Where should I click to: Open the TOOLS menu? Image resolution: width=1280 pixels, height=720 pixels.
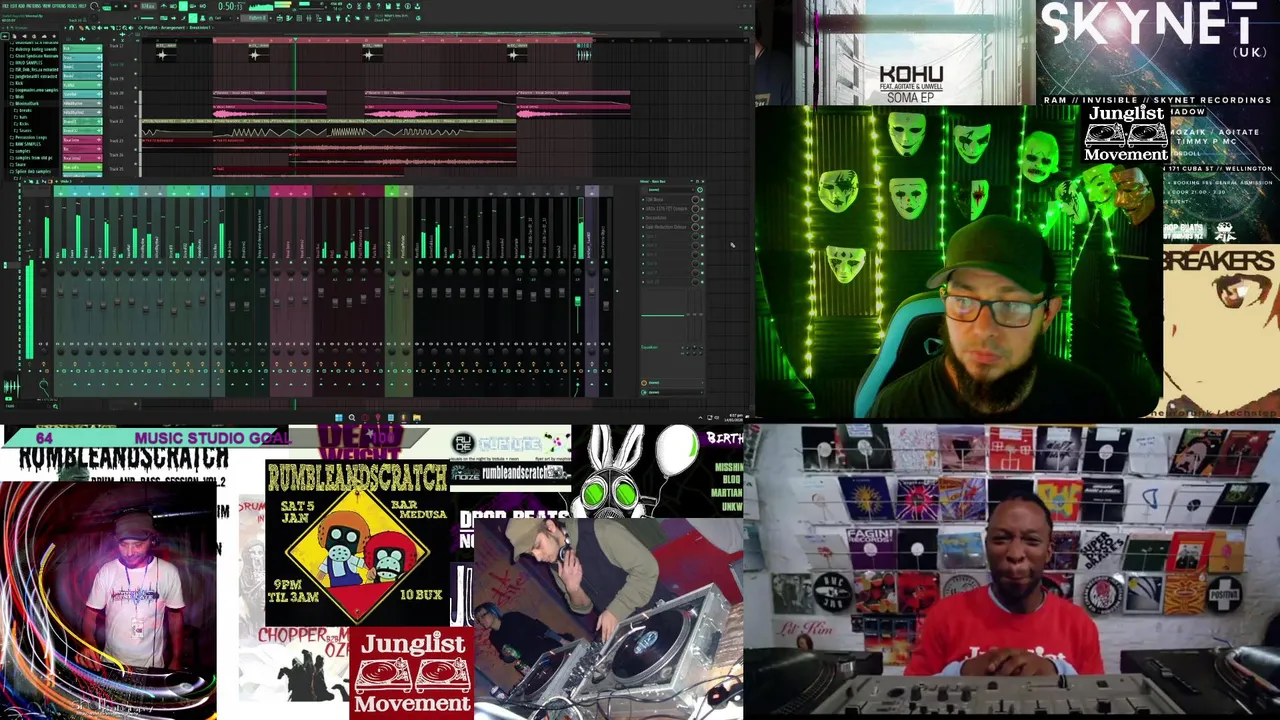pos(71,6)
